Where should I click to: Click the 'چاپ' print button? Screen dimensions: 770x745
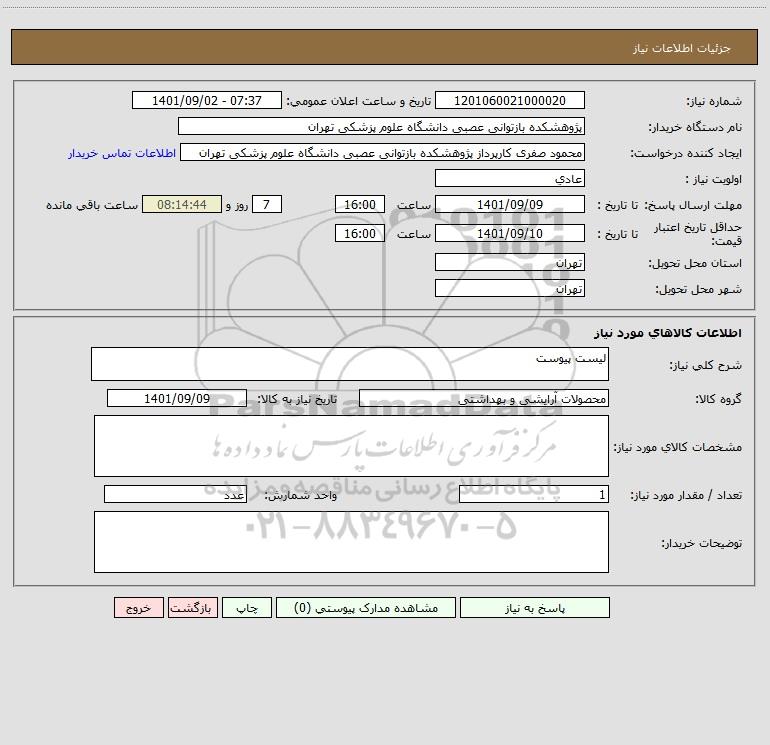click(x=247, y=607)
